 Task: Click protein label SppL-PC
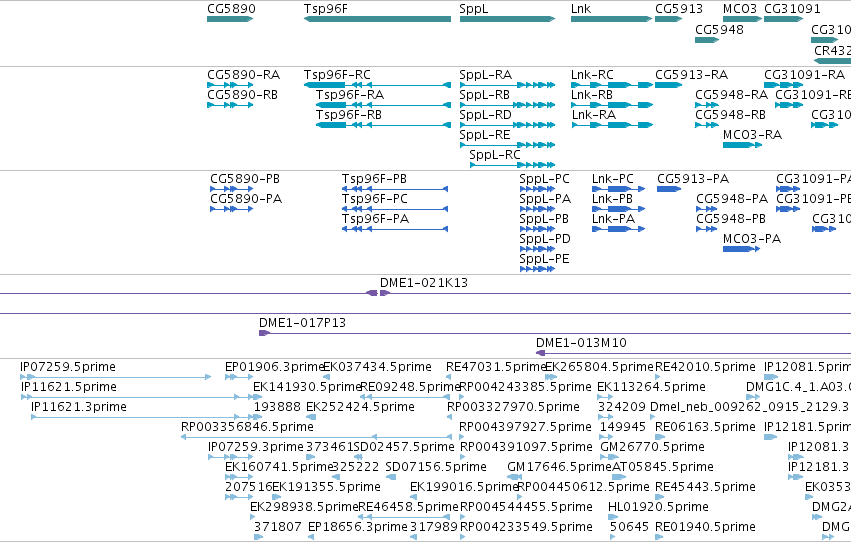[x=544, y=178]
